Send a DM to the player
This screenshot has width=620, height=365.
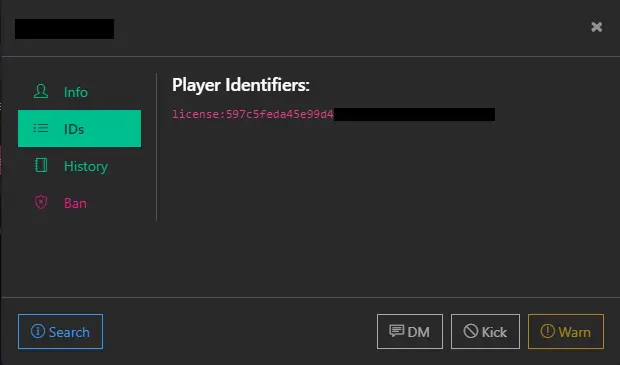410,331
